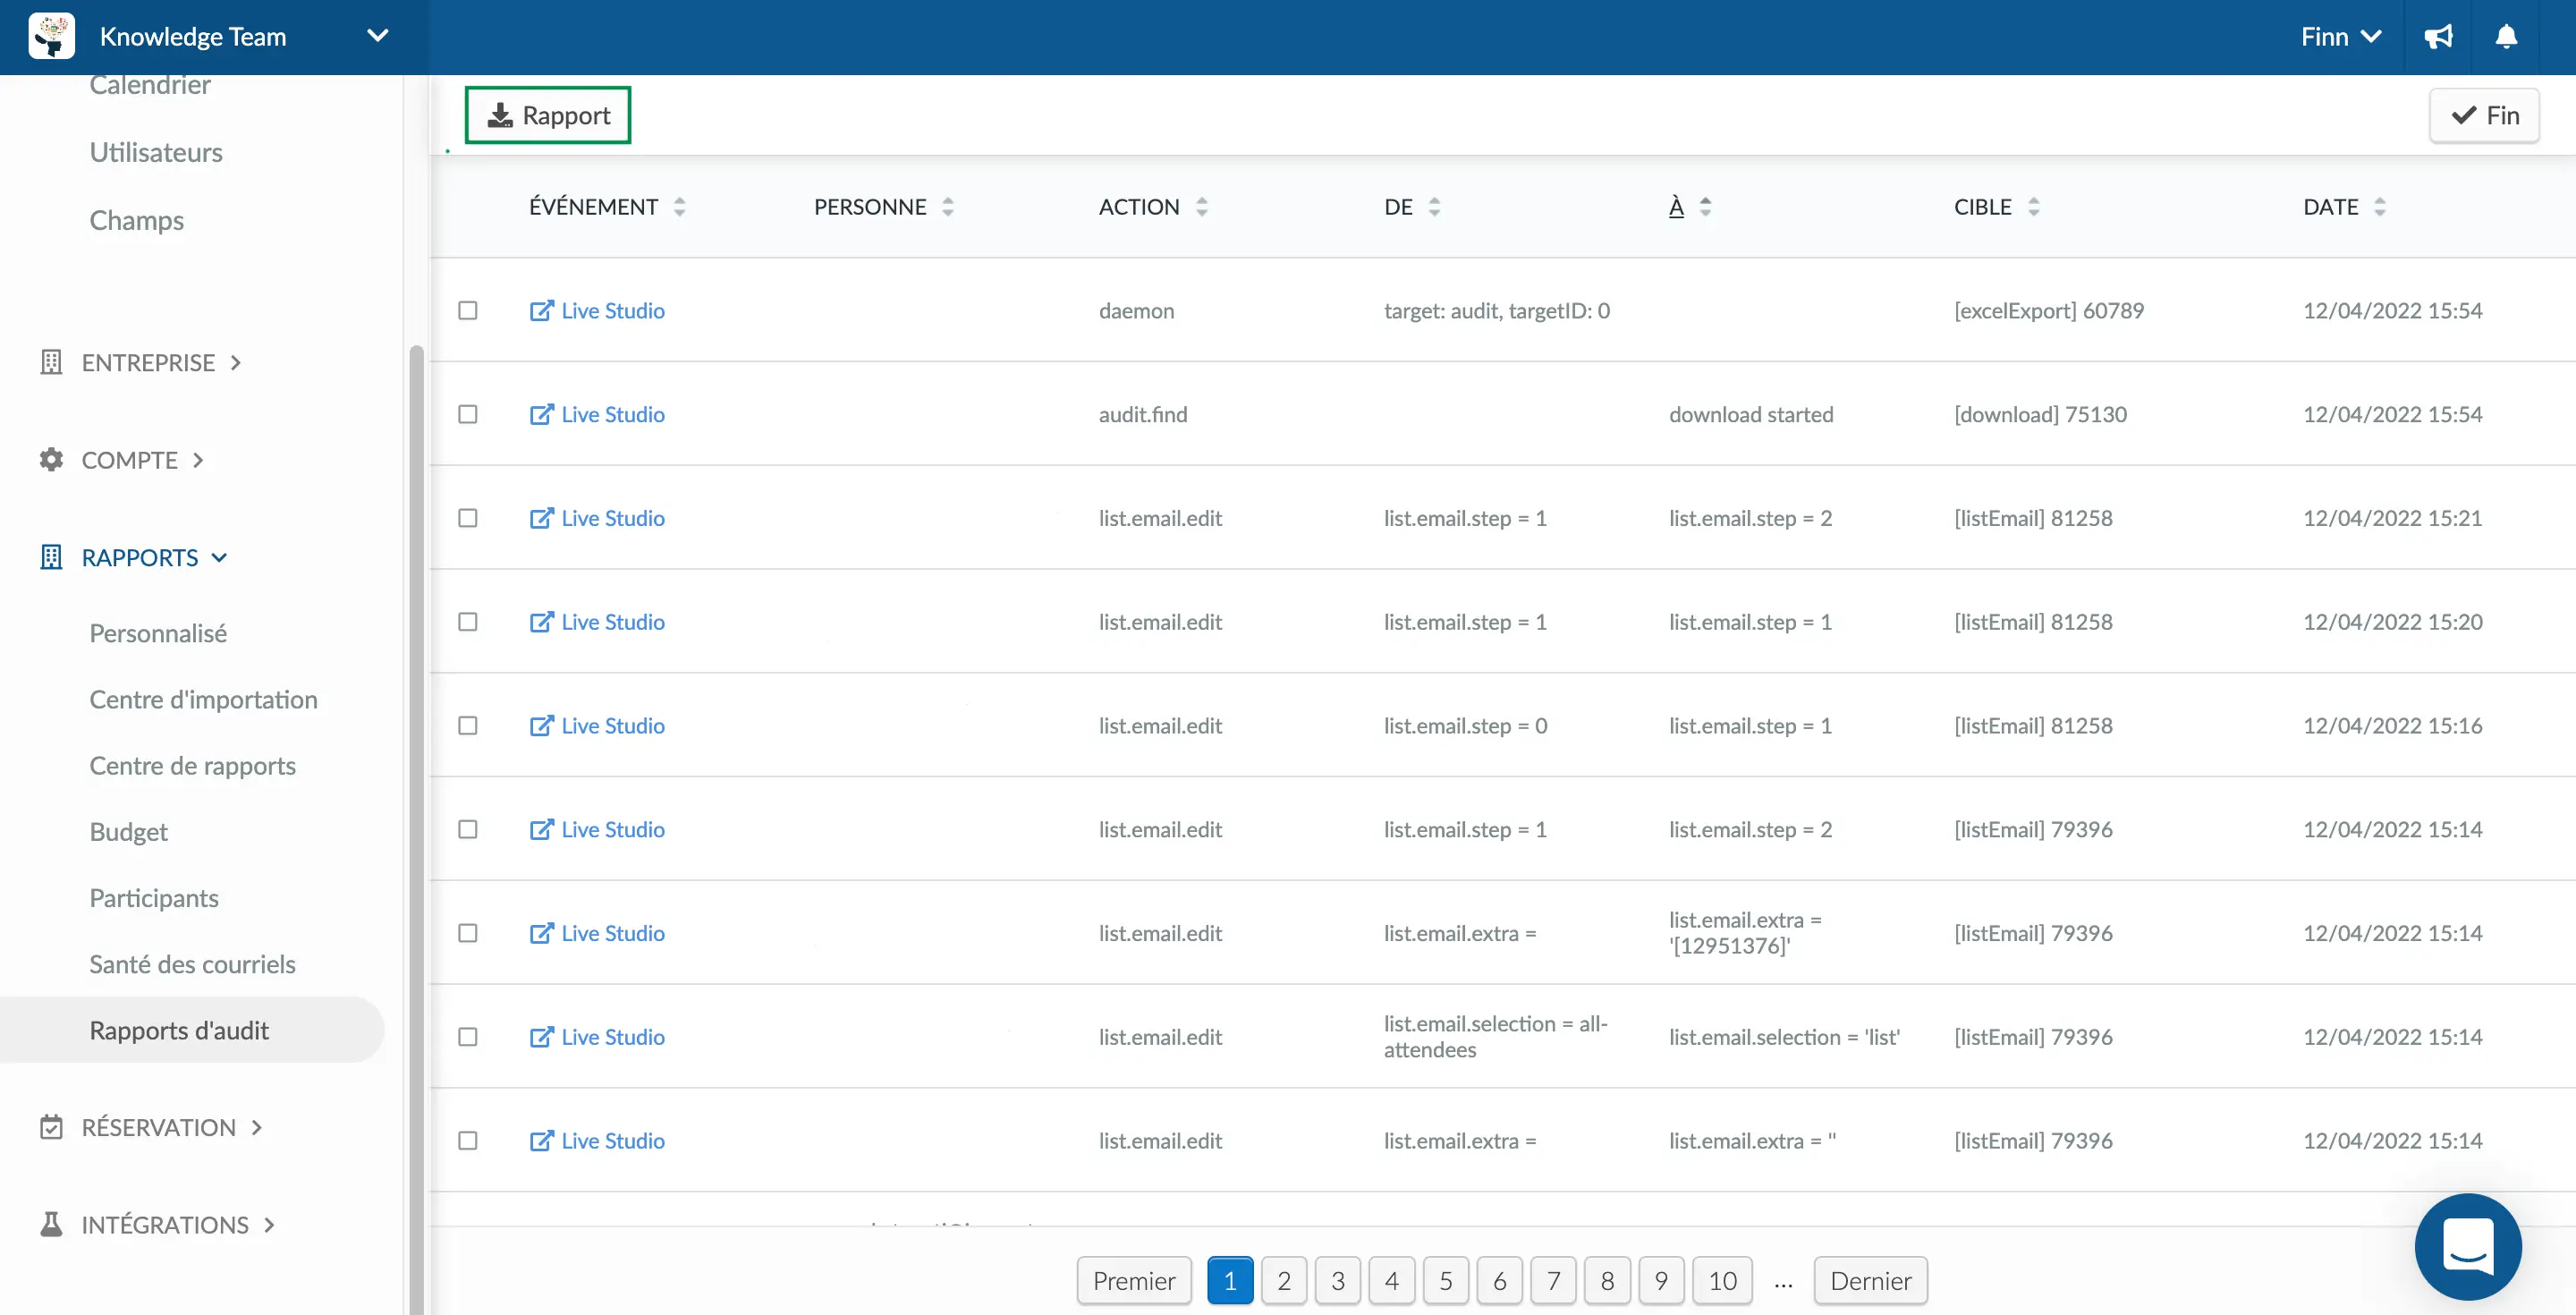Sort by DATE column dropdown arrow
This screenshot has width=2576, height=1315.
tap(2381, 207)
